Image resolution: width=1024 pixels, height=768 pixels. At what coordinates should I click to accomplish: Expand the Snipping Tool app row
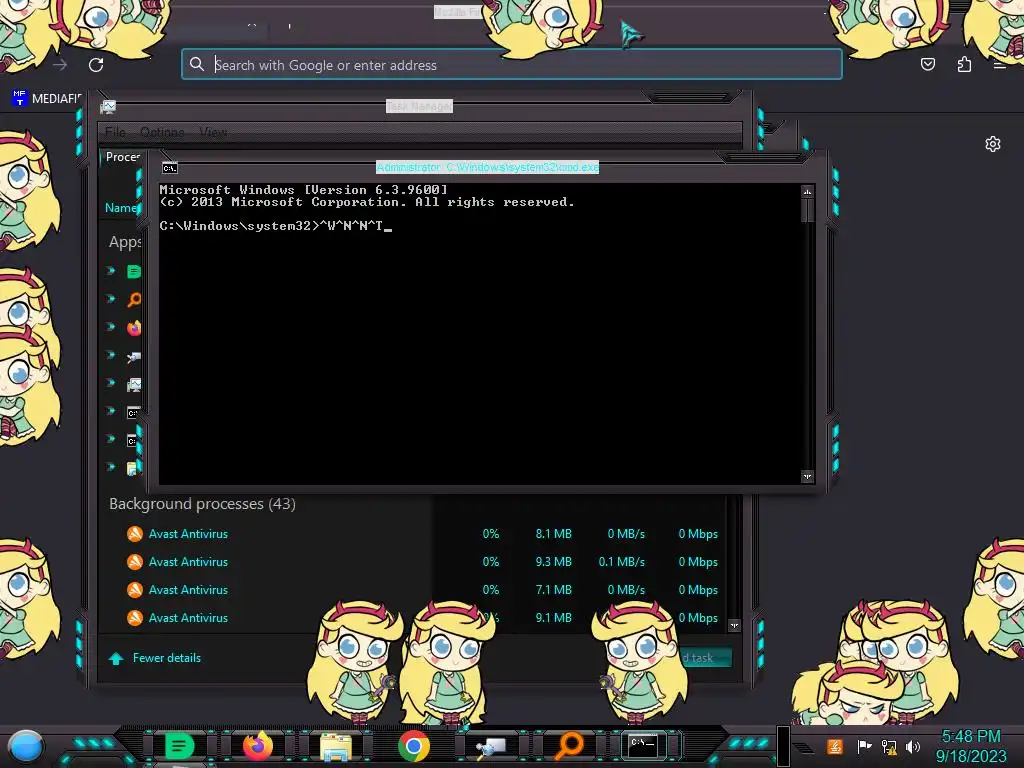(x=111, y=355)
